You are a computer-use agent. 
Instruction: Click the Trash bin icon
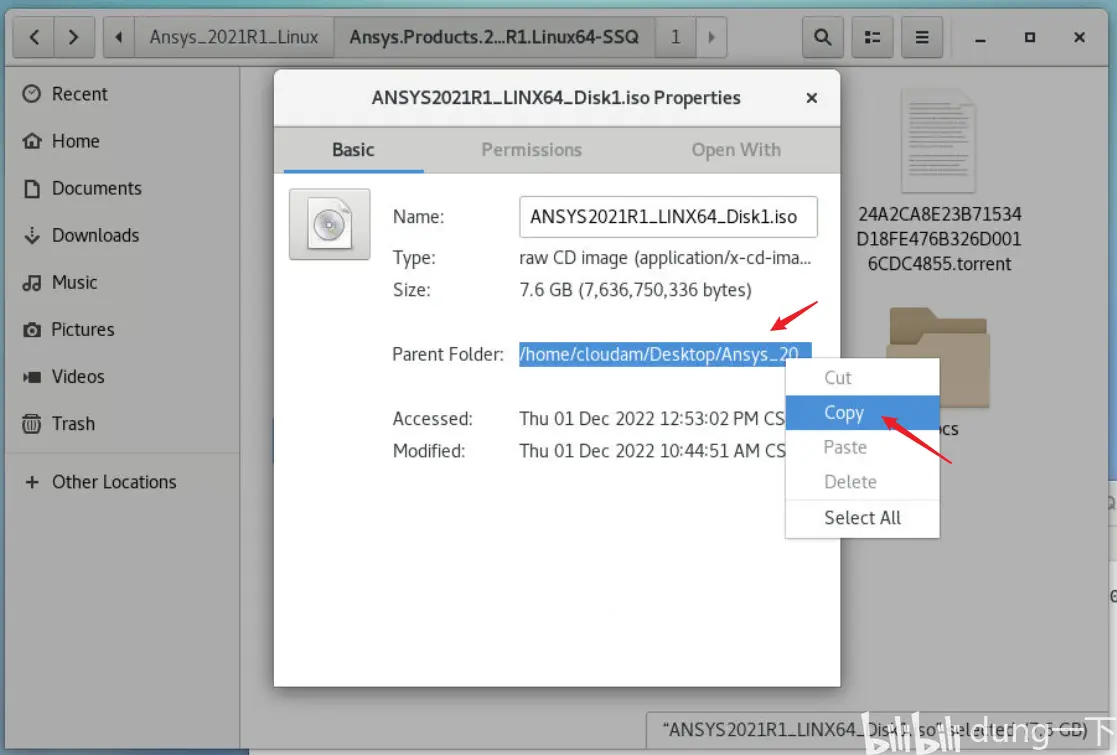[x=31, y=424]
